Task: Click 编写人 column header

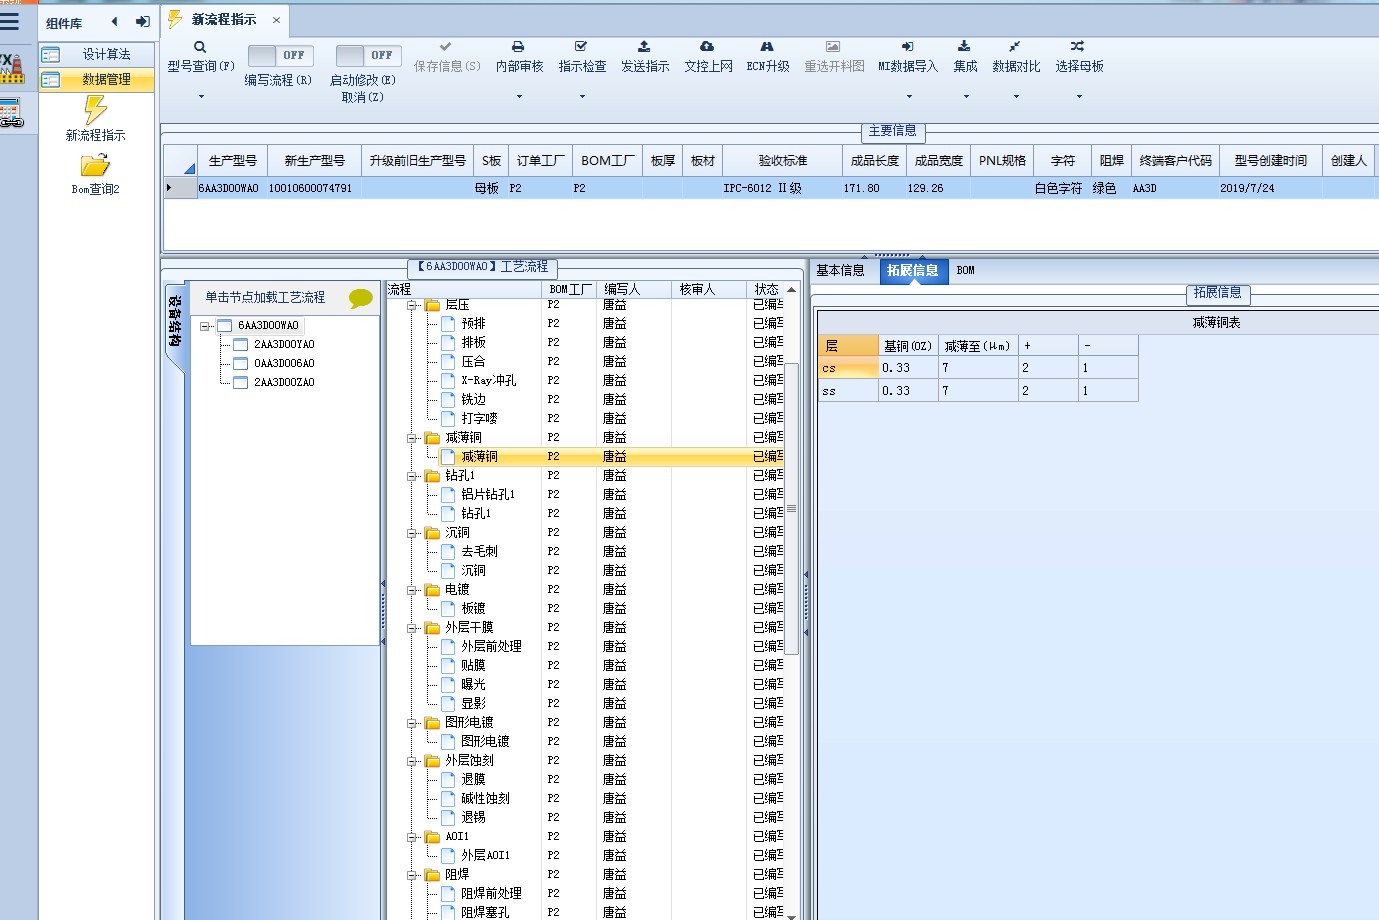Action: pos(634,289)
